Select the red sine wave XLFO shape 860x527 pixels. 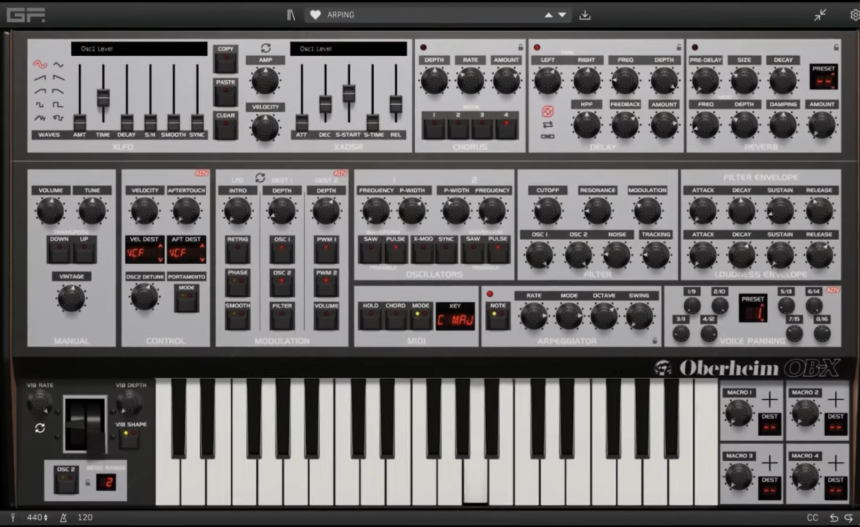pyautogui.click(x=40, y=64)
